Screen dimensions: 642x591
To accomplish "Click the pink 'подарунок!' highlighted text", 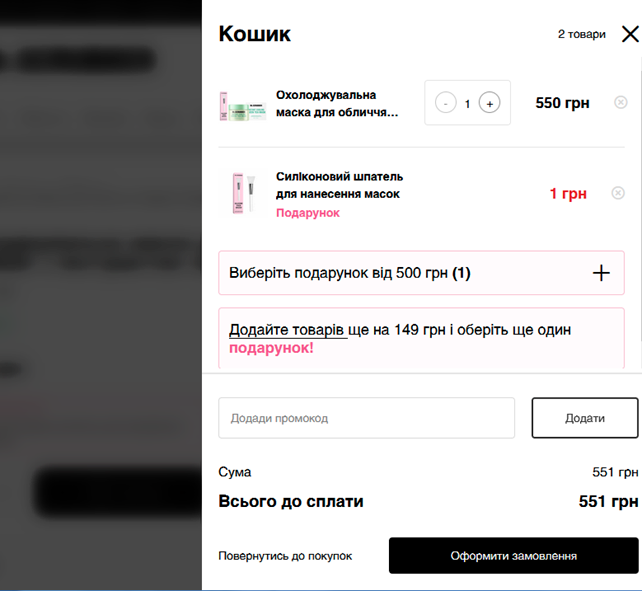I will point(271,348).
